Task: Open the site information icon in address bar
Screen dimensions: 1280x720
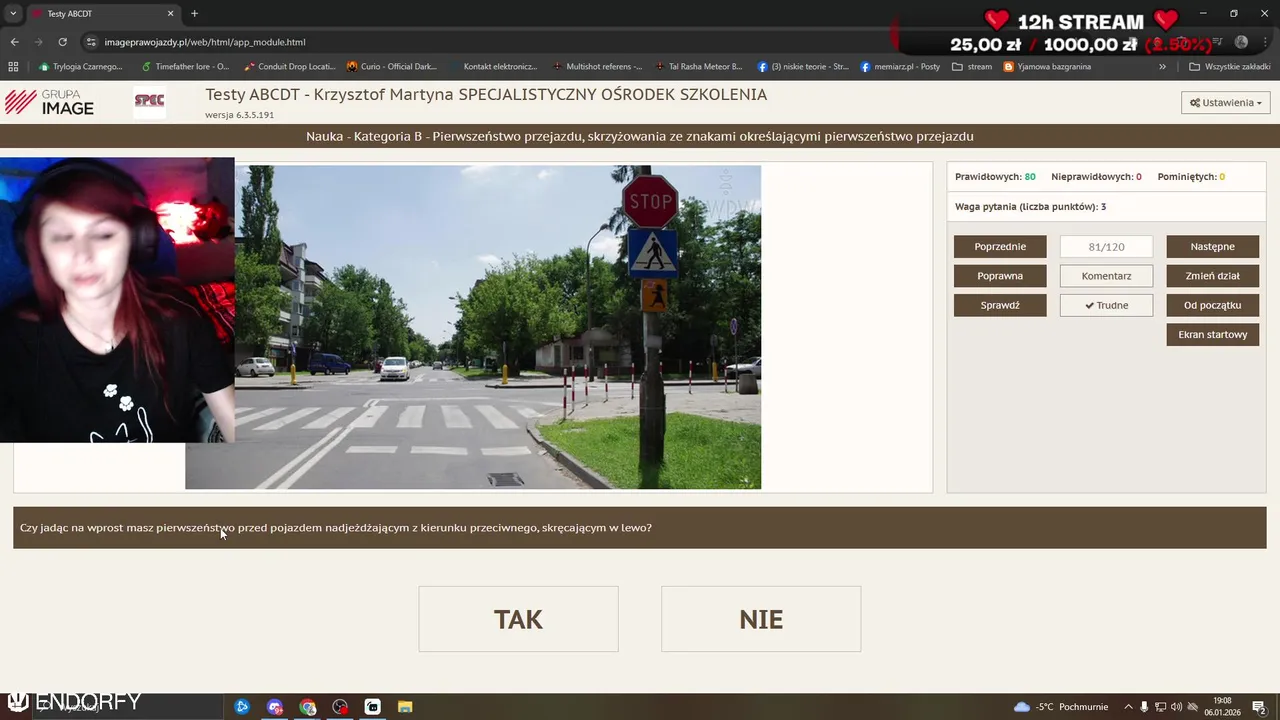Action: [x=91, y=42]
